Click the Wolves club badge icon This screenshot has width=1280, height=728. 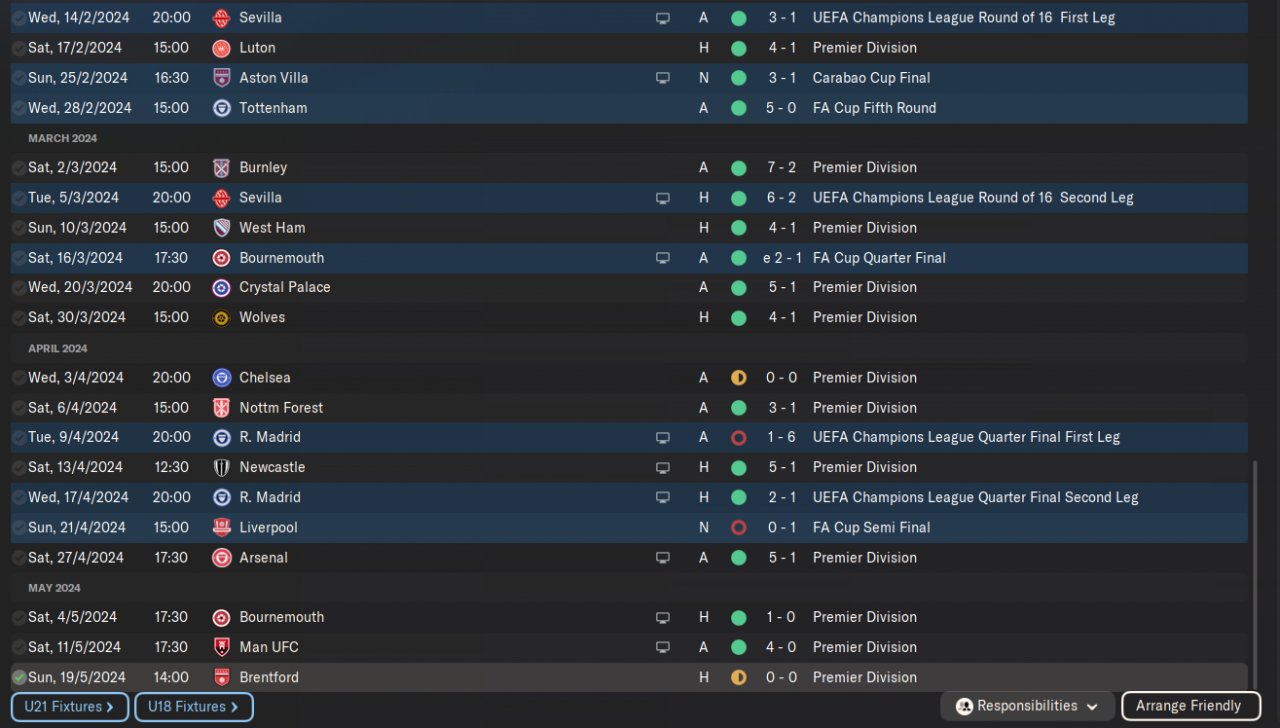pyautogui.click(x=221, y=318)
